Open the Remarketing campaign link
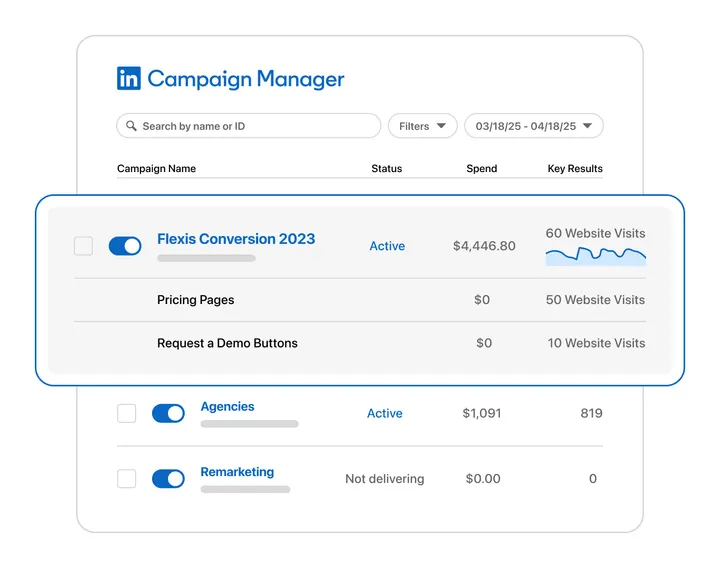Viewport: 720px width, 568px height. (237, 472)
